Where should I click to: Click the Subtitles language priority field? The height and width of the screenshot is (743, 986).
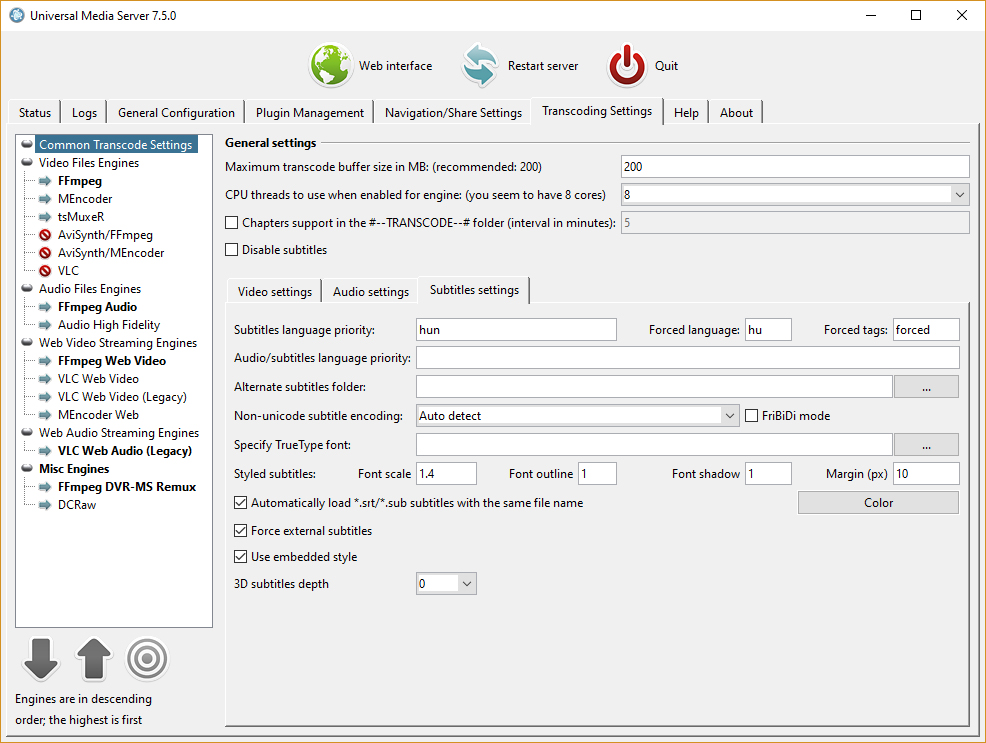pos(516,330)
